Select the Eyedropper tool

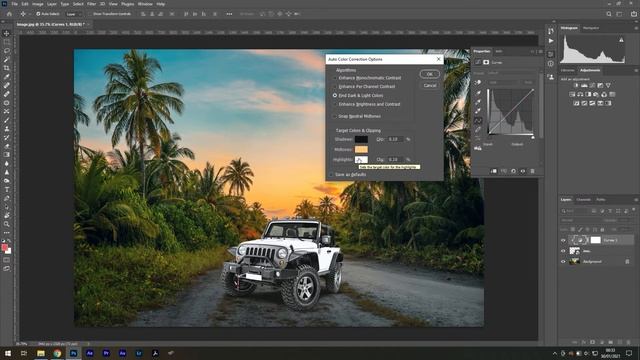coord(7,77)
